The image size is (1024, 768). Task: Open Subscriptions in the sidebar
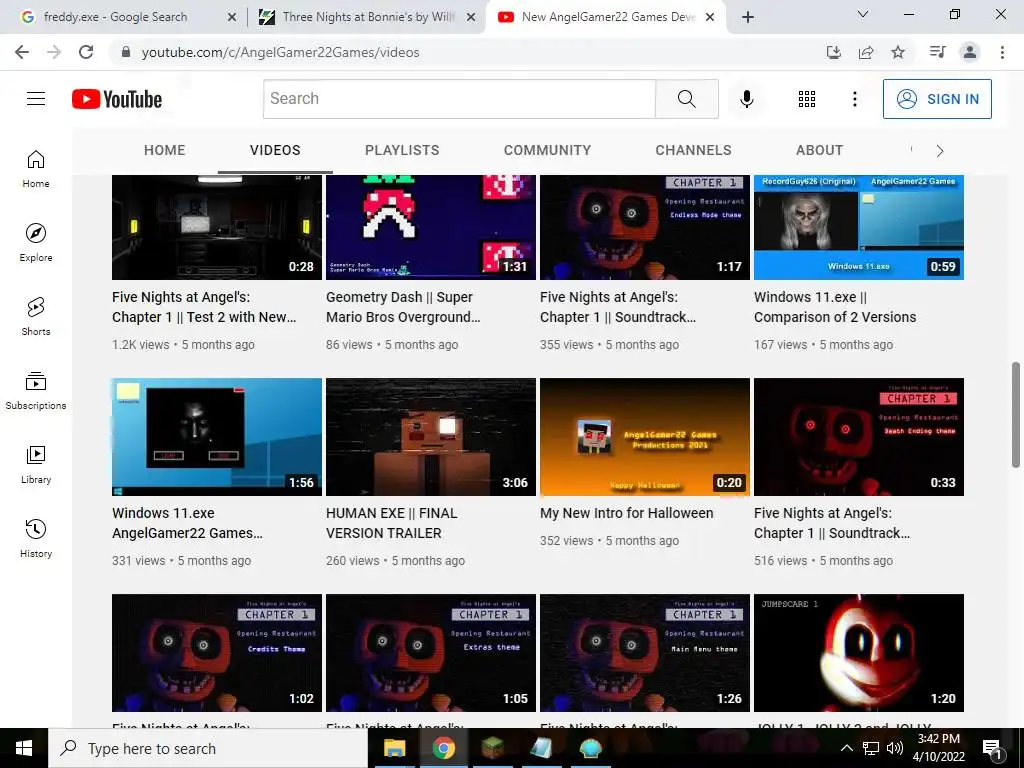pyautogui.click(x=36, y=391)
